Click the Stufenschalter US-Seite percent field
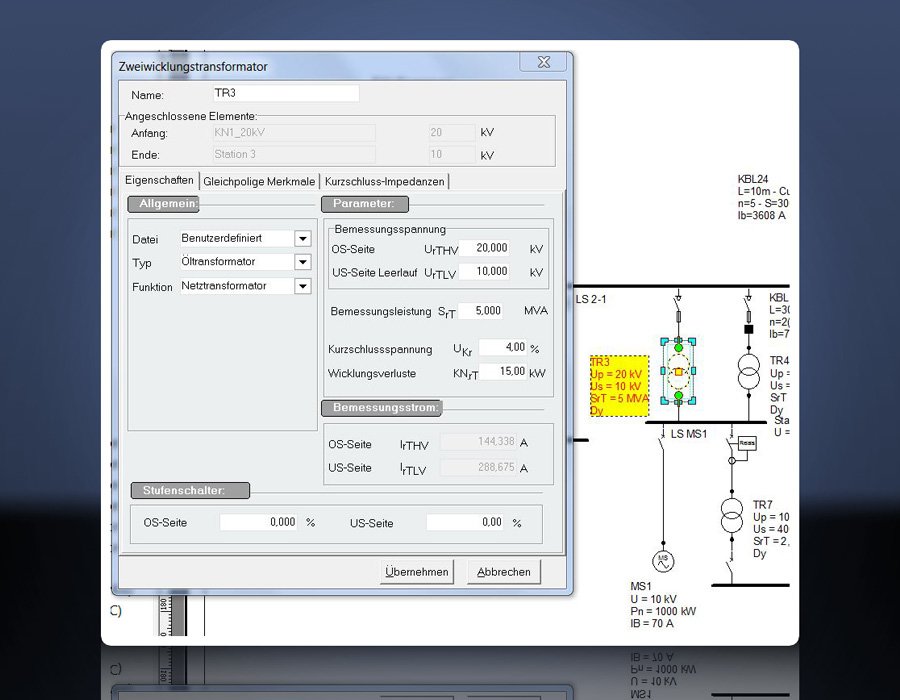Image resolution: width=900 pixels, height=700 pixels. [x=465, y=522]
